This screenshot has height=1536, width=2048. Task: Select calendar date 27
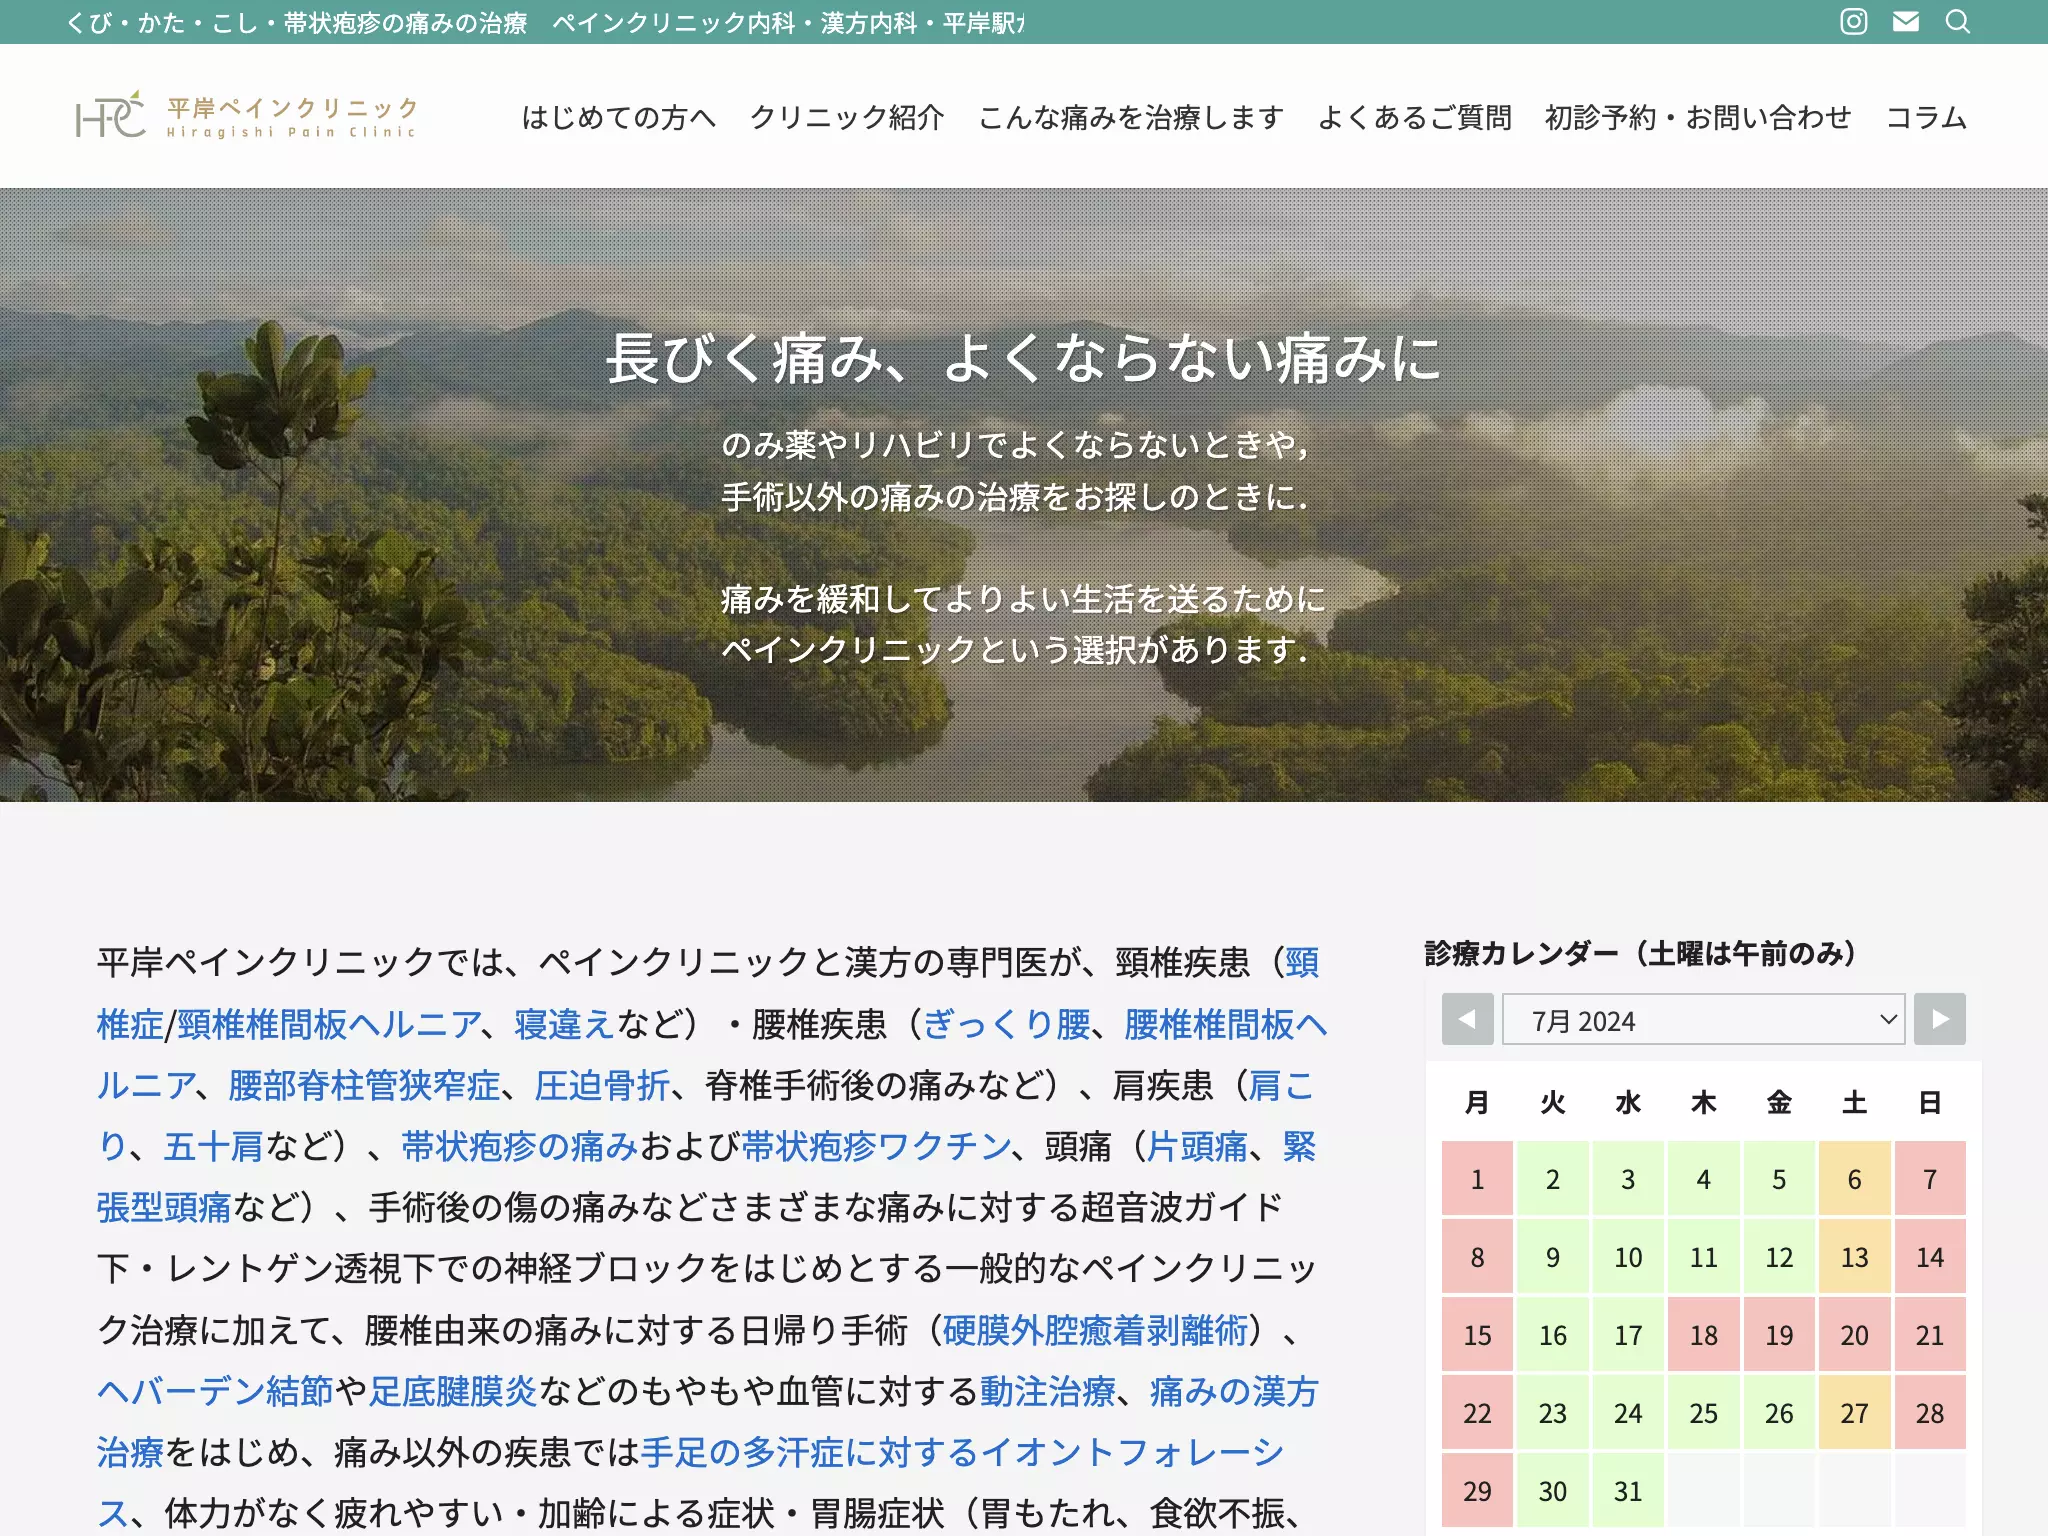[x=1854, y=1413]
